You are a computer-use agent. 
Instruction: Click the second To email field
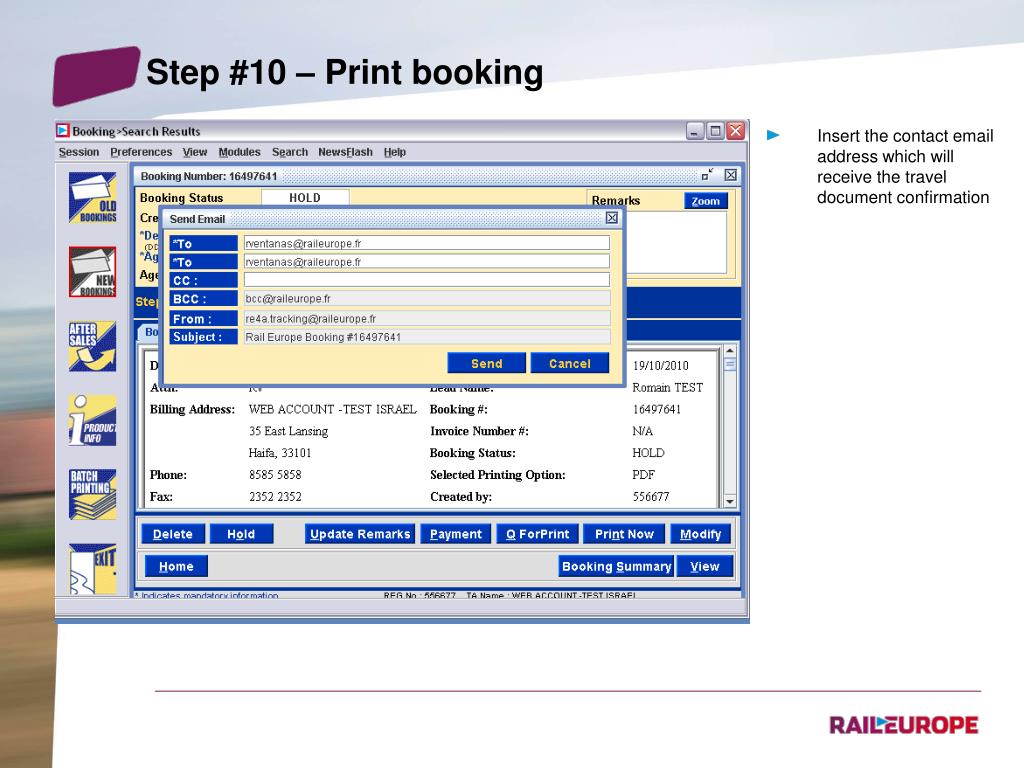coord(427,262)
